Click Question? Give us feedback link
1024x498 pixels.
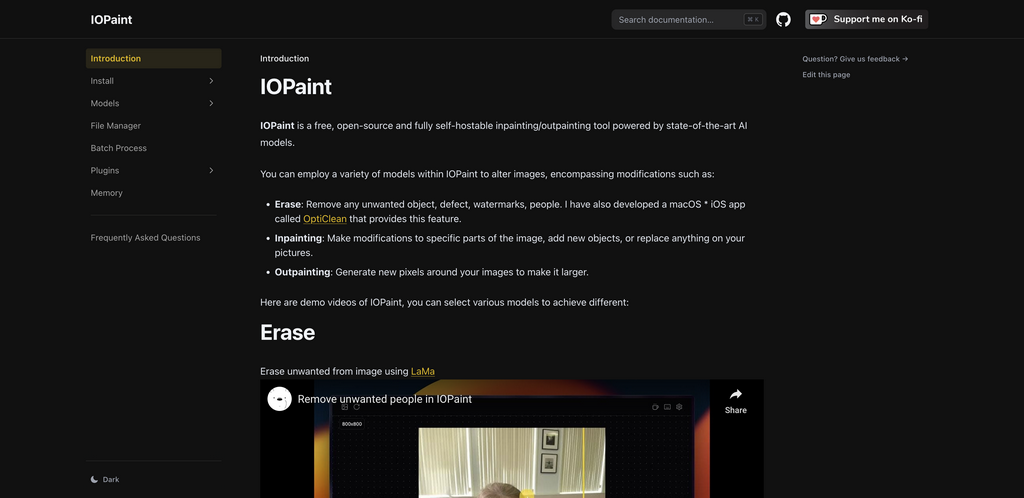[x=855, y=59]
